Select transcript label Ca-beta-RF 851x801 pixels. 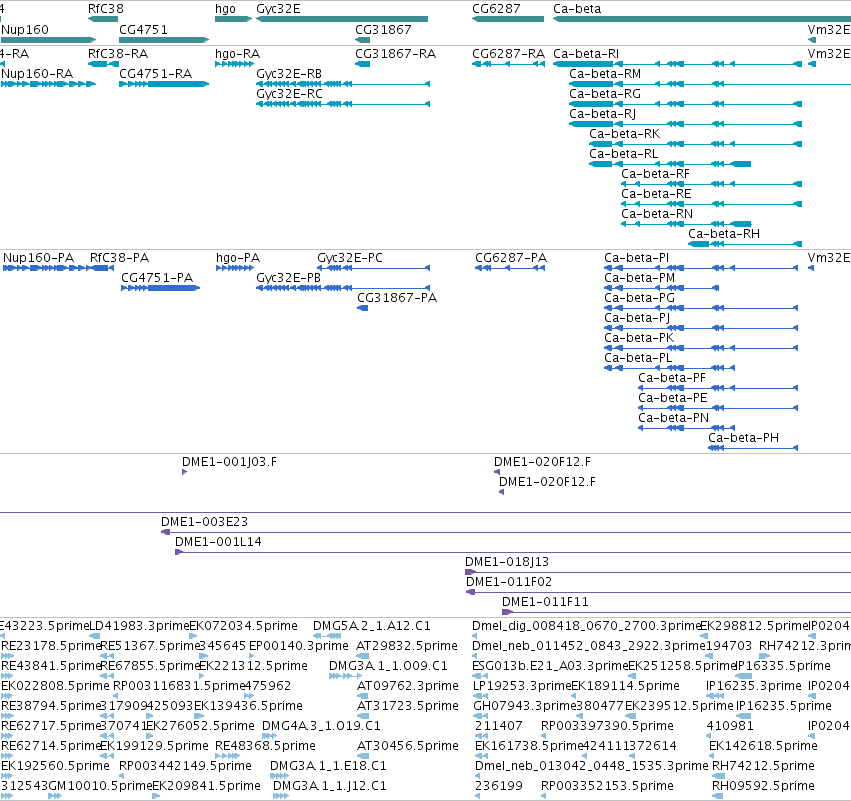(x=655, y=174)
